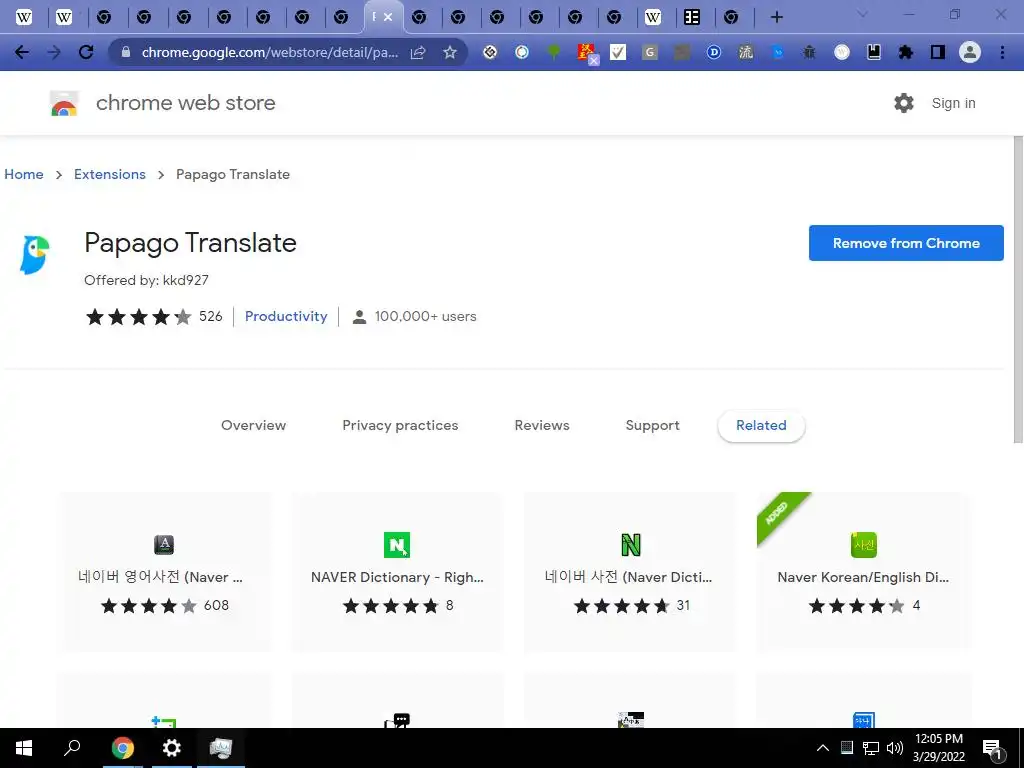Screen dimensions: 1024x768
Task: Open the 流 character extension icon
Action: pos(745,52)
